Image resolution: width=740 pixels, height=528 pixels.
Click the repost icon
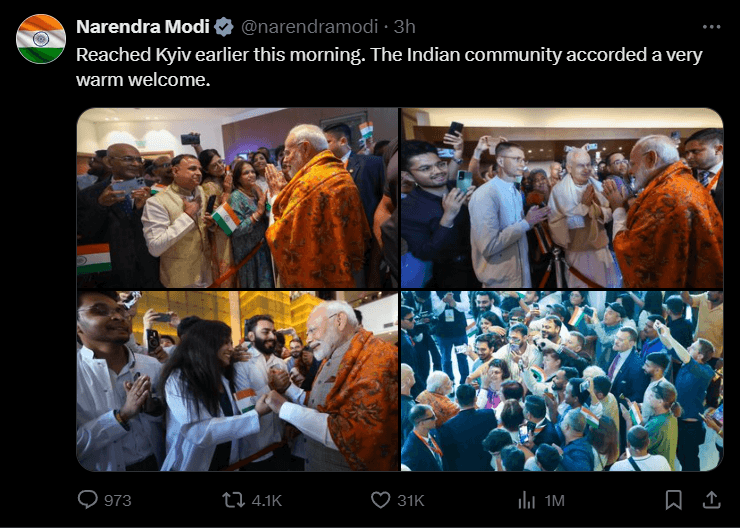click(234, 499)
